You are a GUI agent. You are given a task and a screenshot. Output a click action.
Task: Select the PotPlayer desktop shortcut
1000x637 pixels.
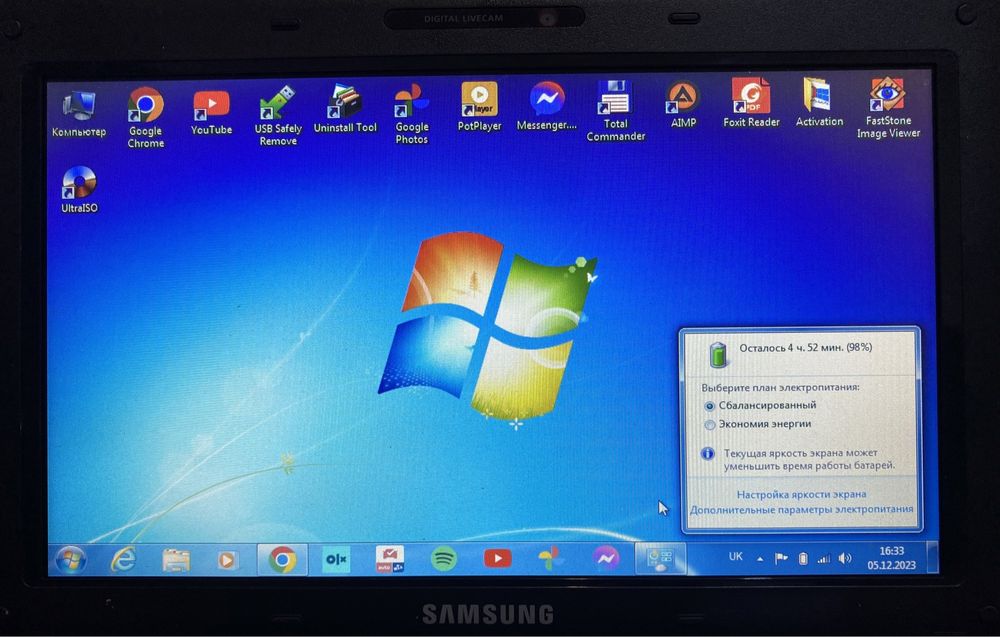click(x=480, y=106)
